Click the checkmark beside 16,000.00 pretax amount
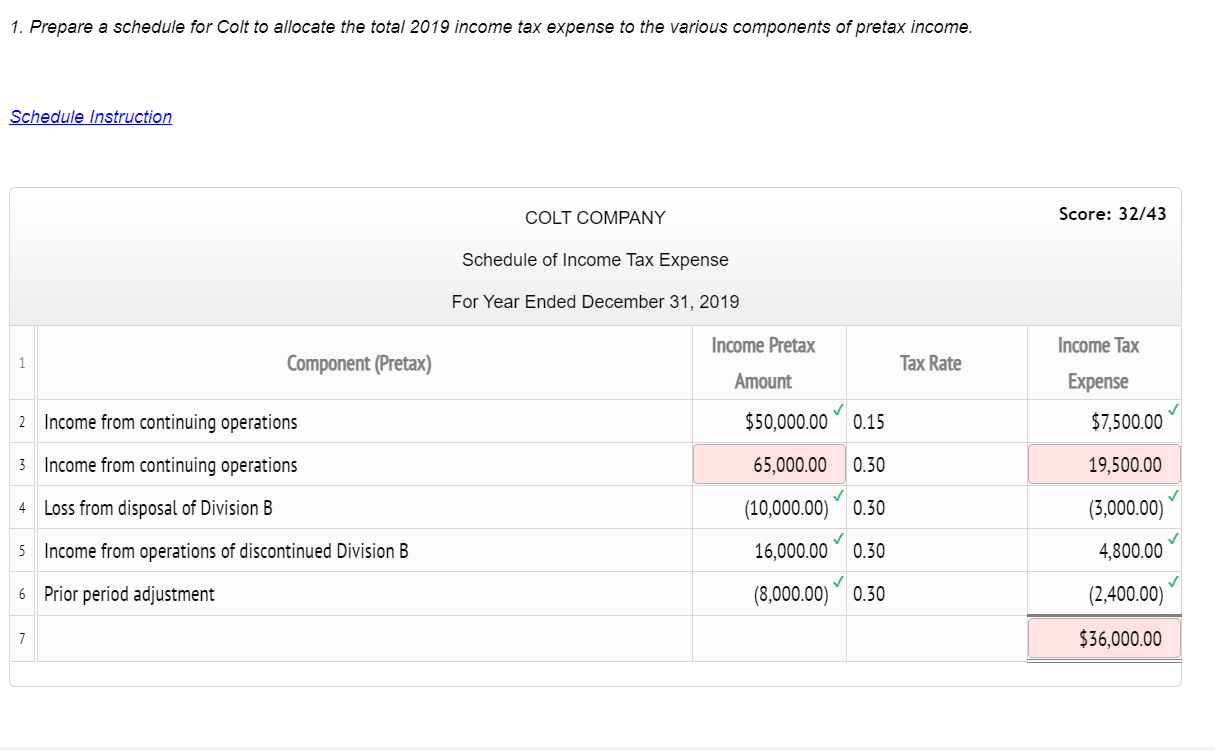This screenshot has height=750, width=1215. [x=839, y=541]
